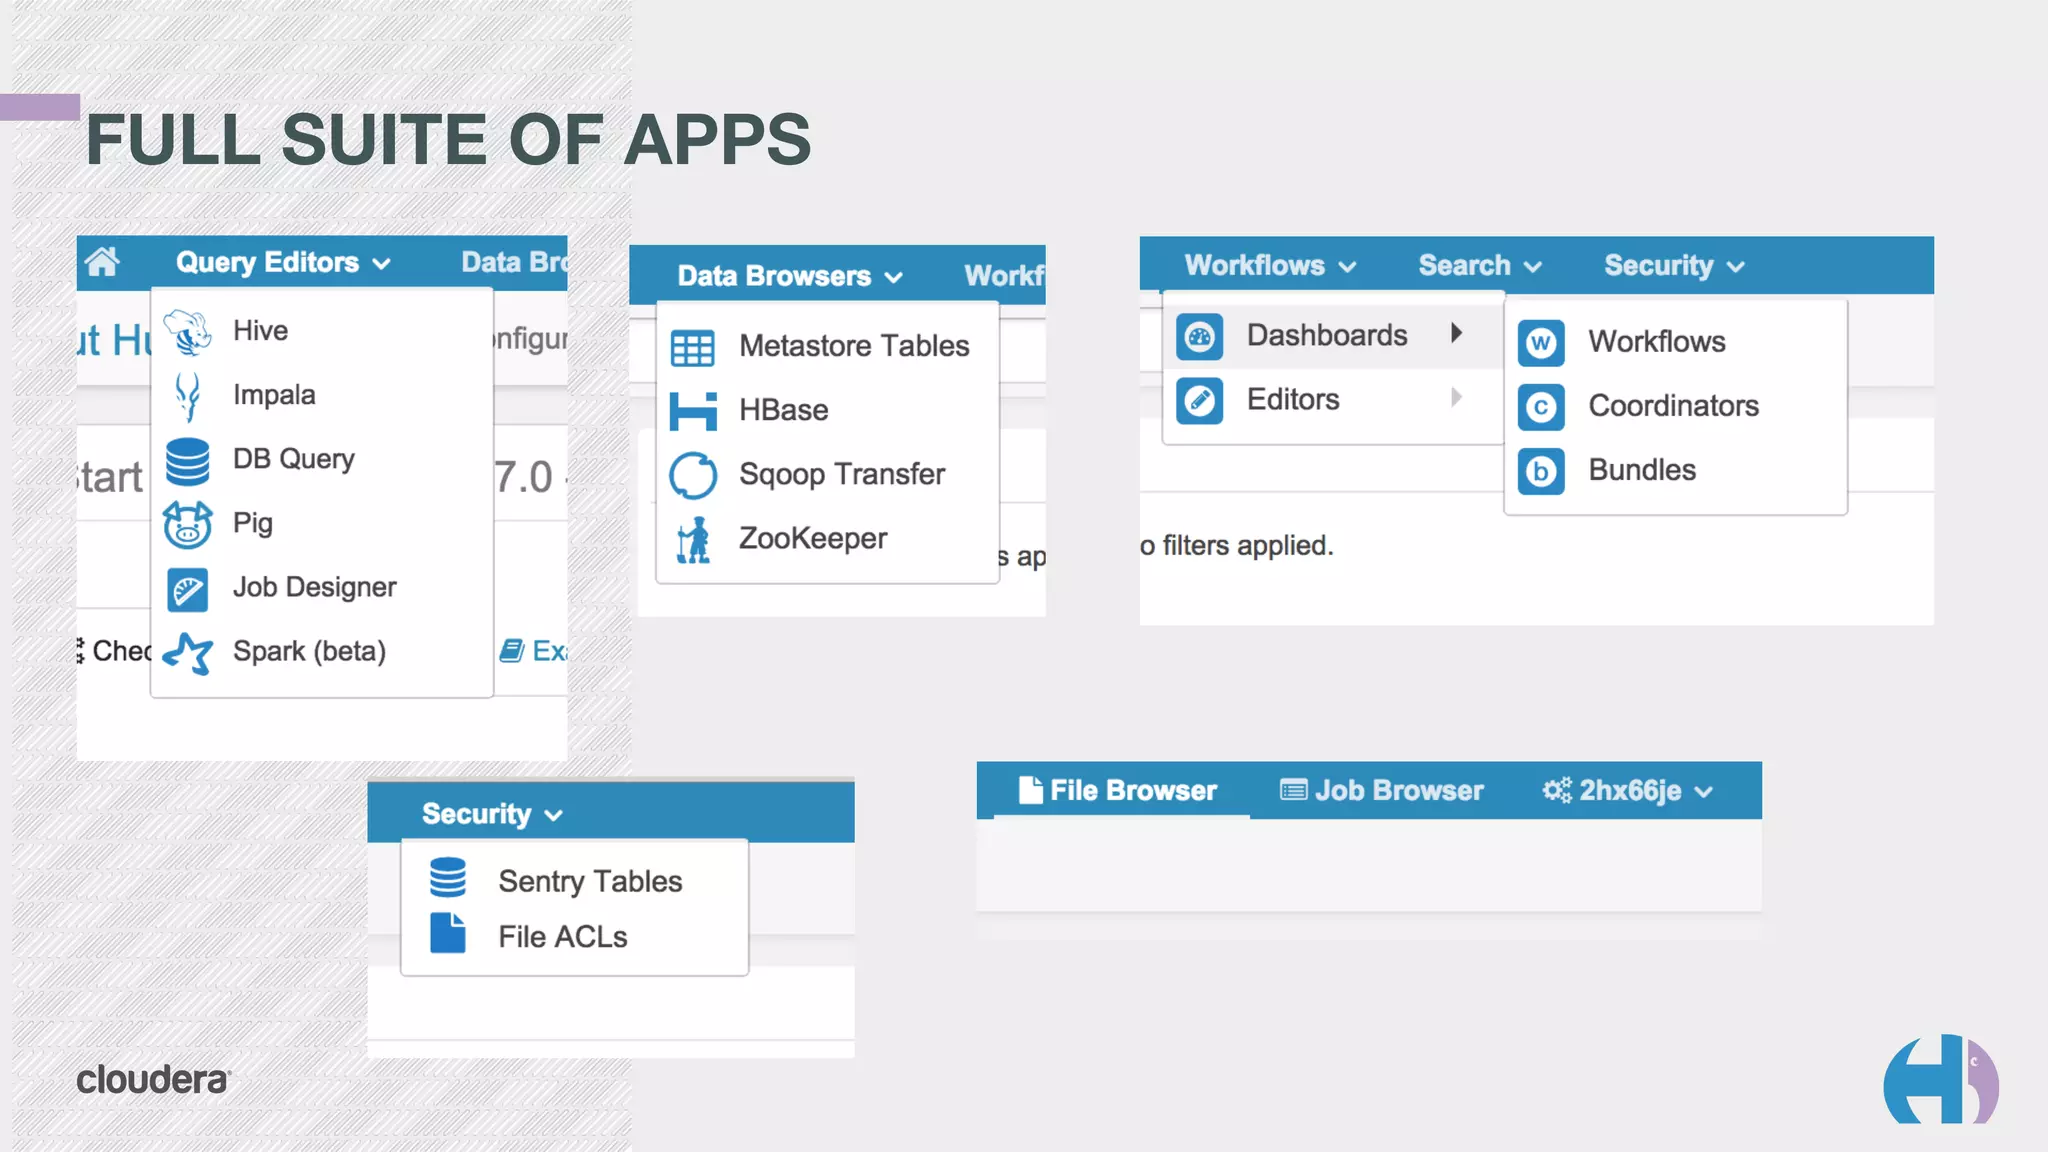The height and width of the screenshot is (1152, 2048).
Task: Select Coordinators submenu item
Action: pyautogui.click(x=1676, y=406)
